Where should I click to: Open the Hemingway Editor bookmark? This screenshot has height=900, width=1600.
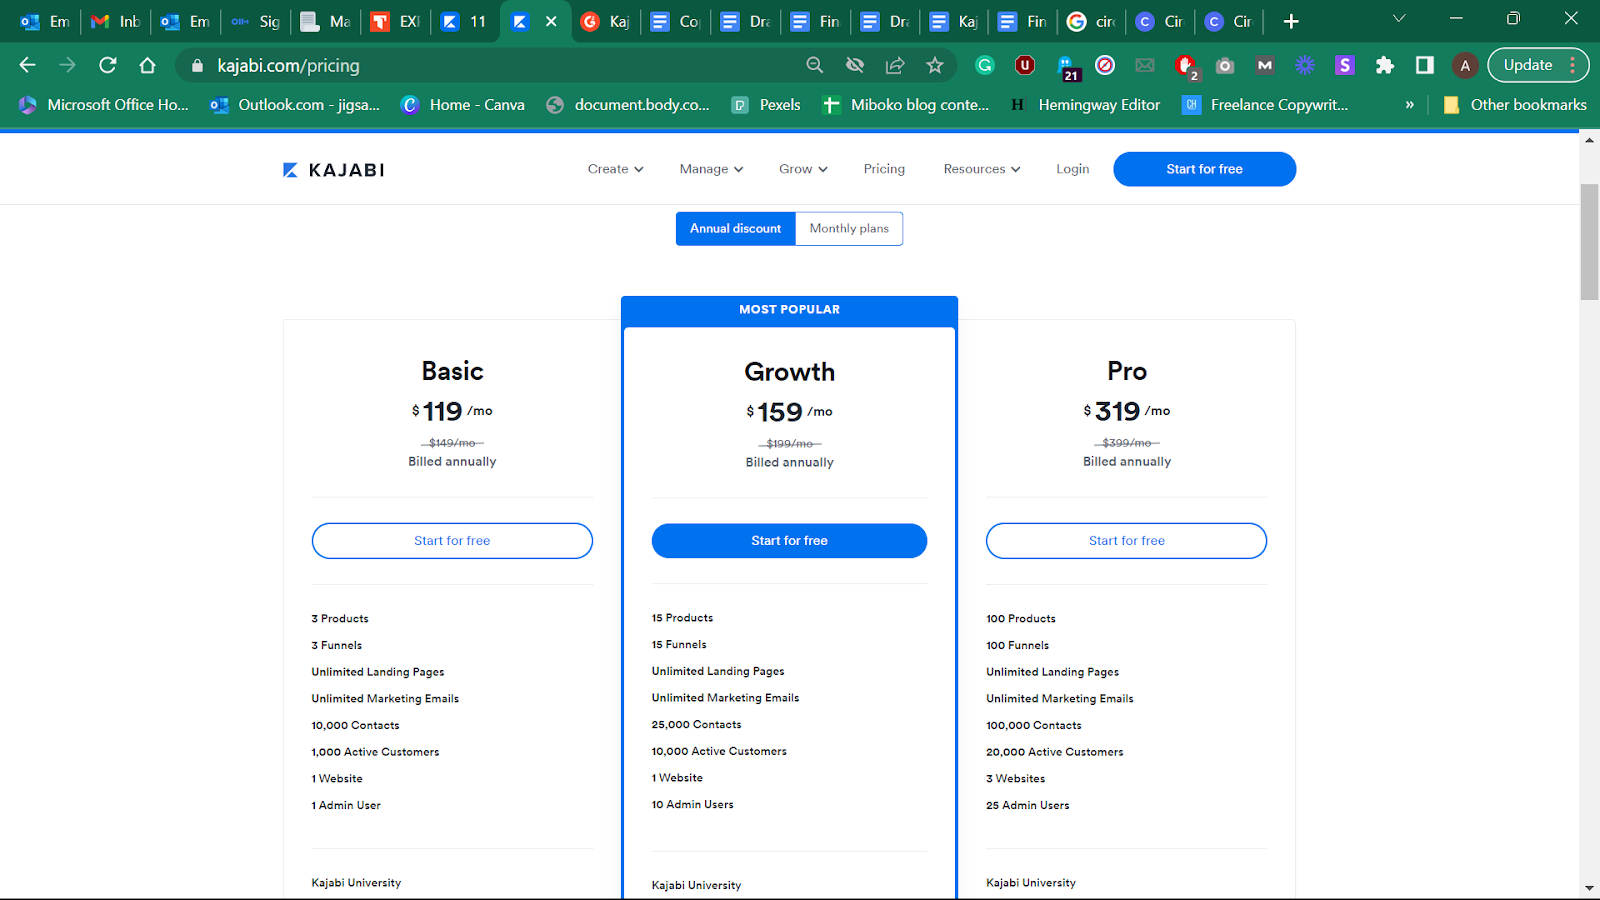(x=1085, y=104)
